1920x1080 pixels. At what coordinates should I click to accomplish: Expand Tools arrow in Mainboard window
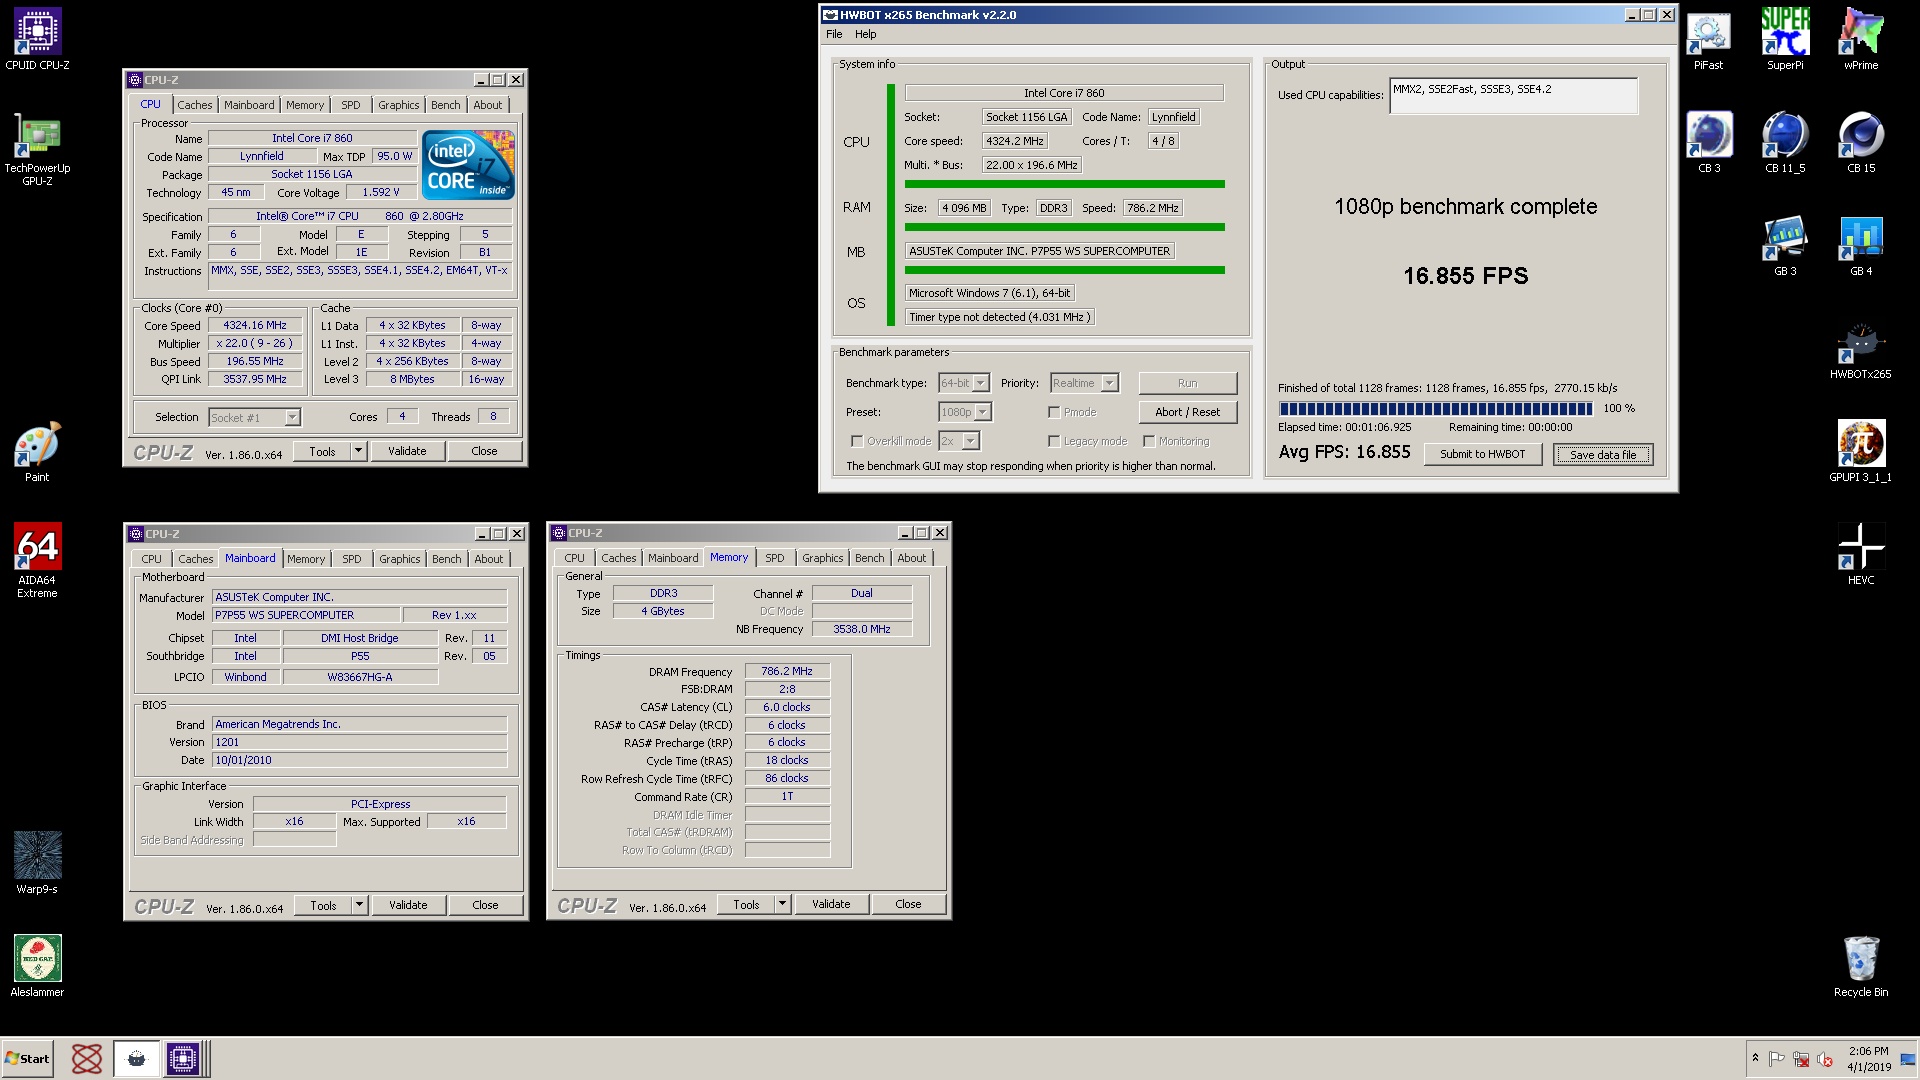coord(359,905)
